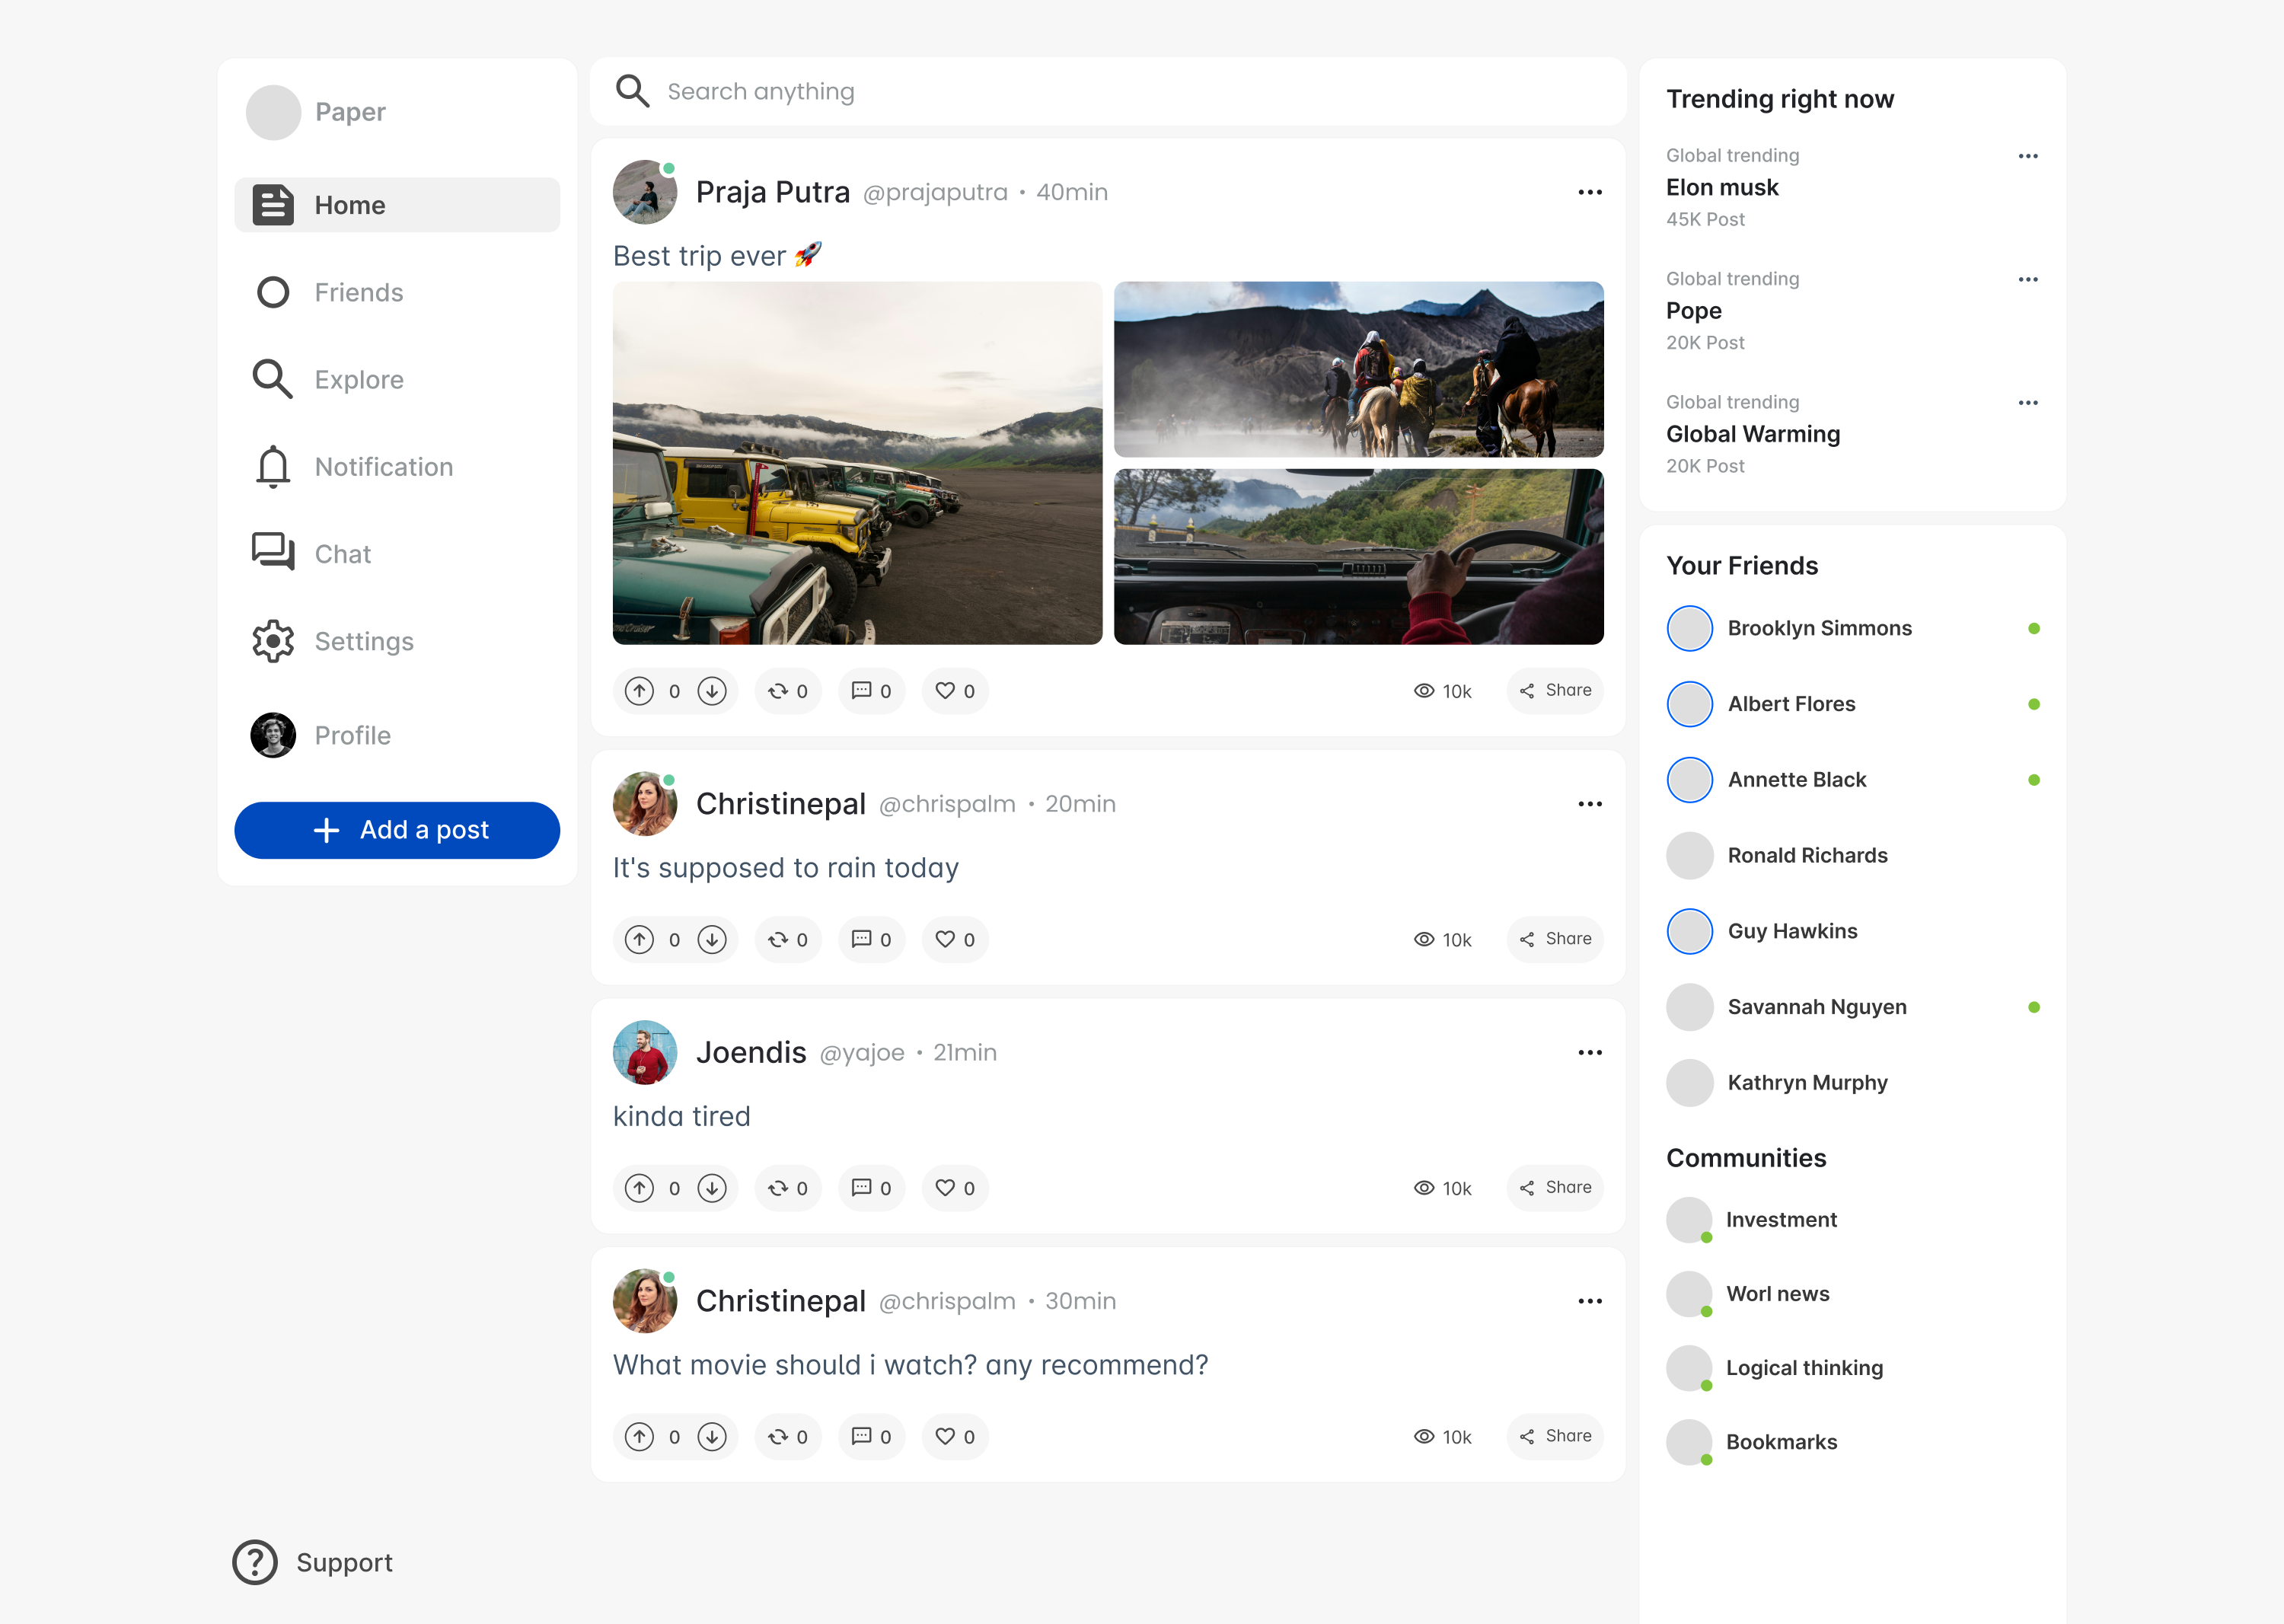Click the Support question mark icon
The image size is (2284, 1624).
255,1562
